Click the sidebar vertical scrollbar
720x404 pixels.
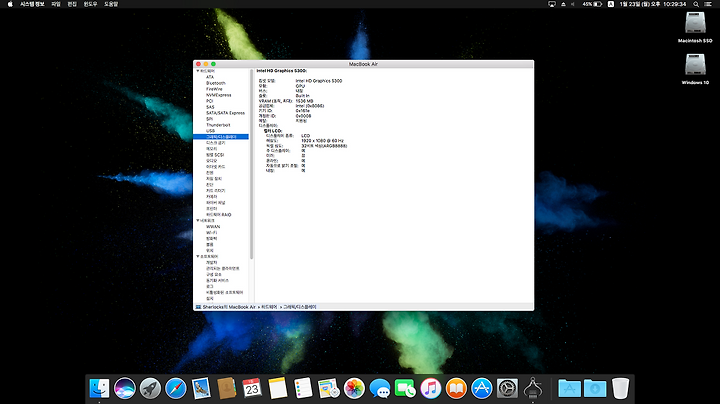pyautogui.click(x=252, y=164)
